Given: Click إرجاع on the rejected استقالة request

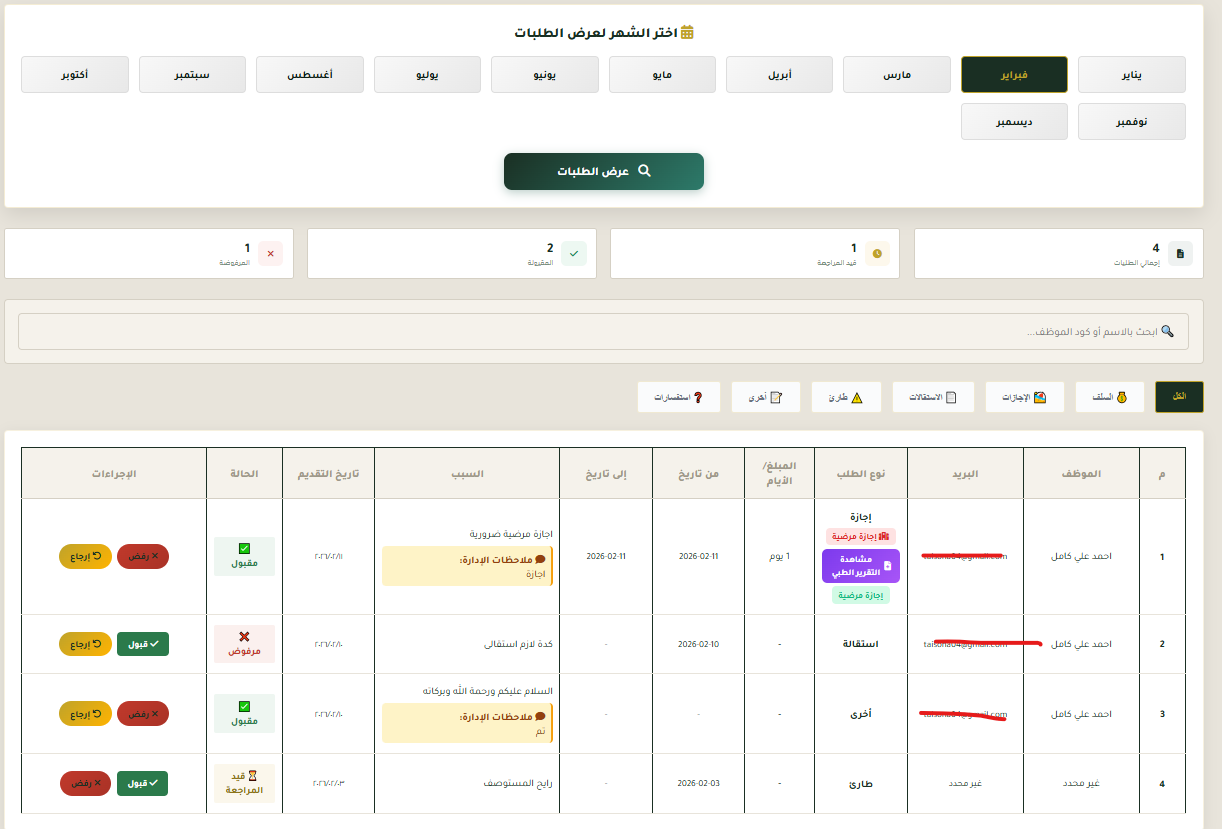Looking at the screenshot, I should click(85, 643).
